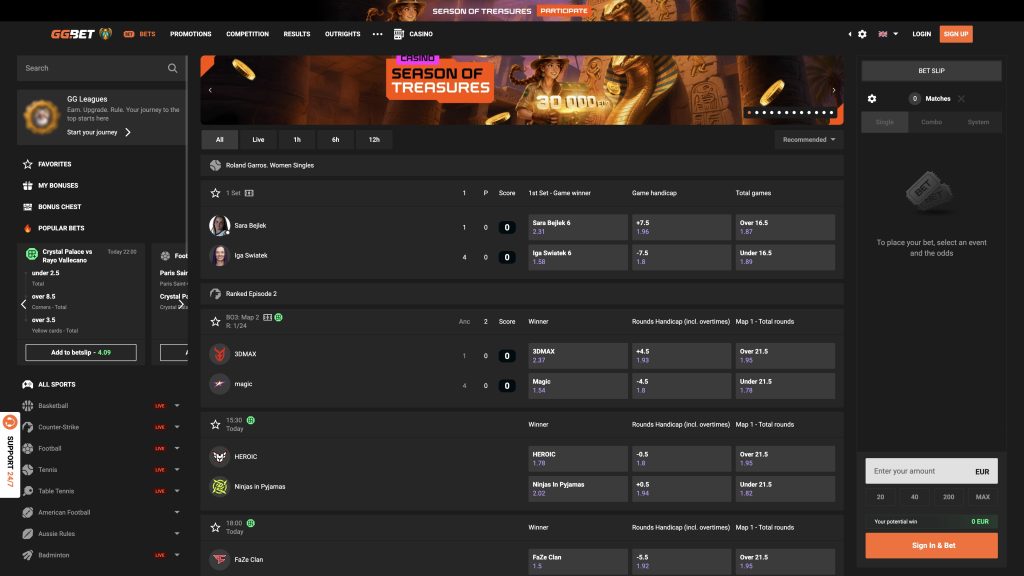Click the Badminton sport icon
1024x576 pixels.
tap(27, 555)
